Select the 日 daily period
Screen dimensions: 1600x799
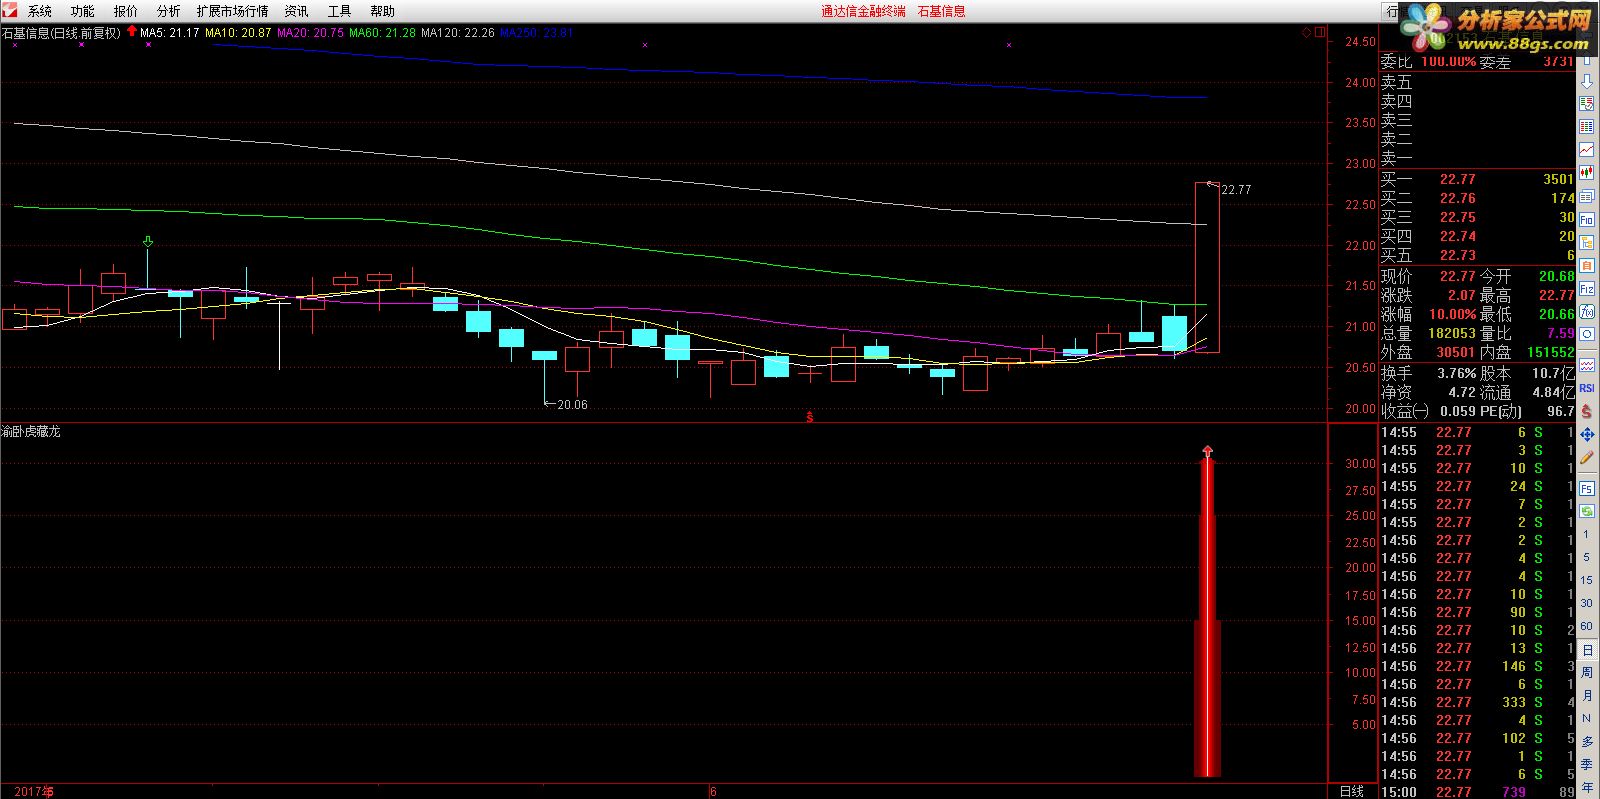click(x=1587, y=650)
